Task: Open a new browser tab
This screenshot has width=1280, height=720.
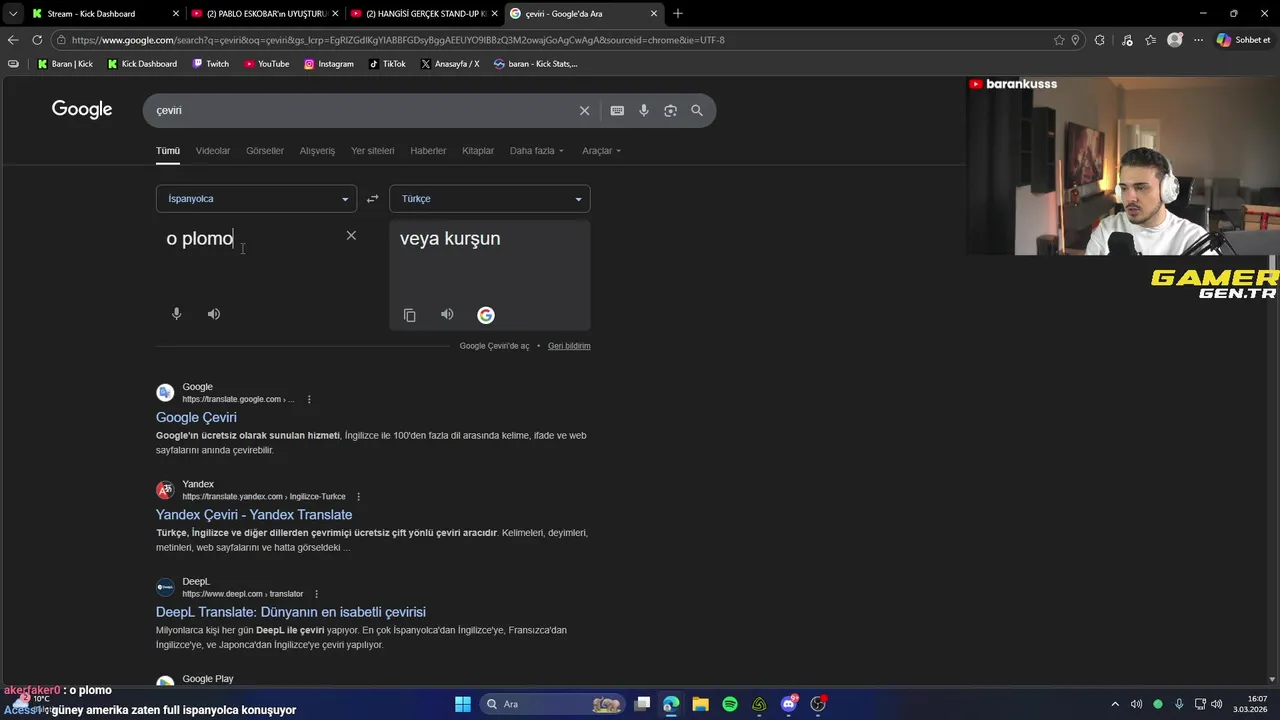Action: pyautogui.click(x=678, y=14)
